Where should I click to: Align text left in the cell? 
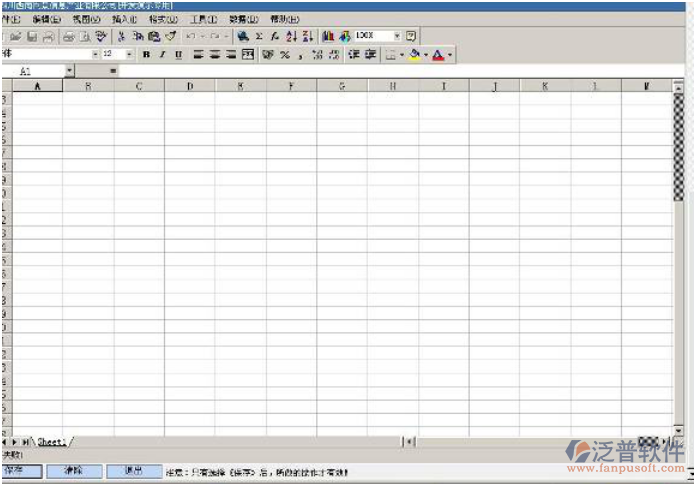pyautogui.click(x=199, y=55)
